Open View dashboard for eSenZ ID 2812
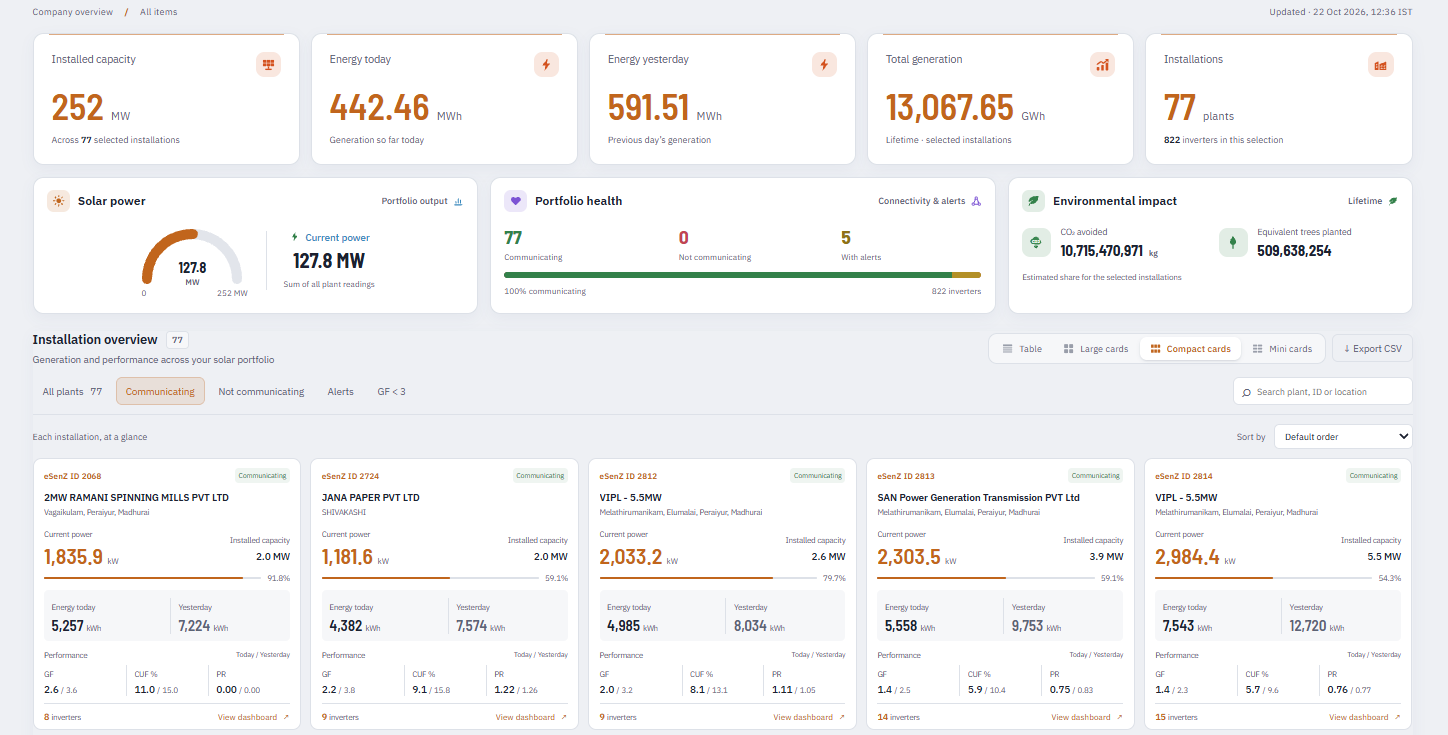This screenshot has width=1448, height=735. 809,717
